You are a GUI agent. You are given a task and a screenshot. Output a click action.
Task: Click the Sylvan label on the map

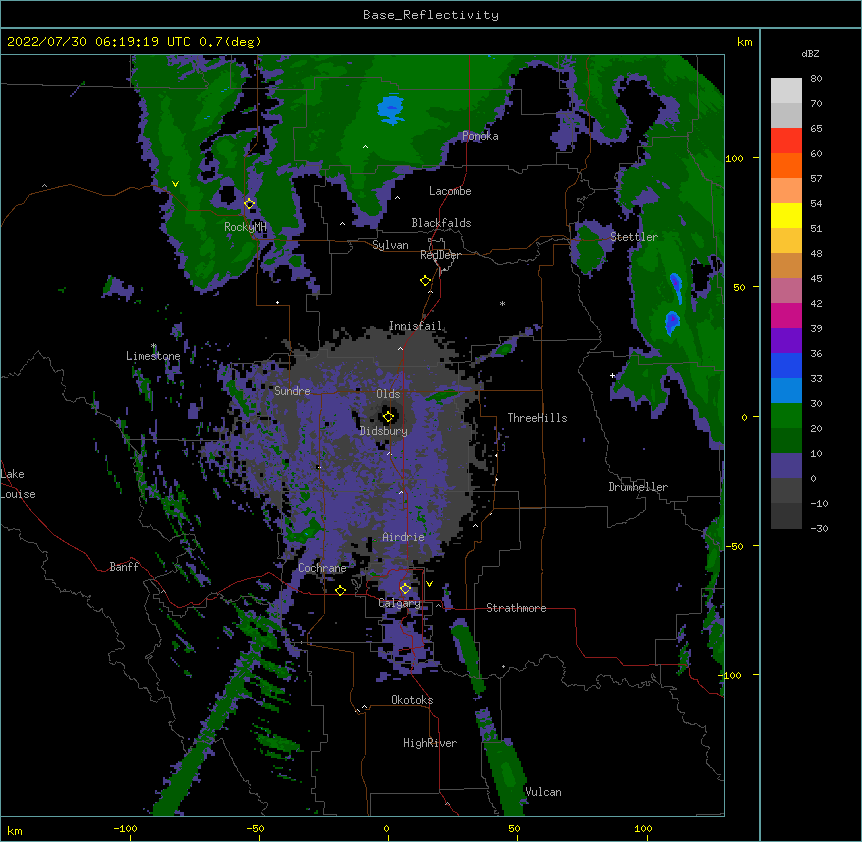pos(390,245)
